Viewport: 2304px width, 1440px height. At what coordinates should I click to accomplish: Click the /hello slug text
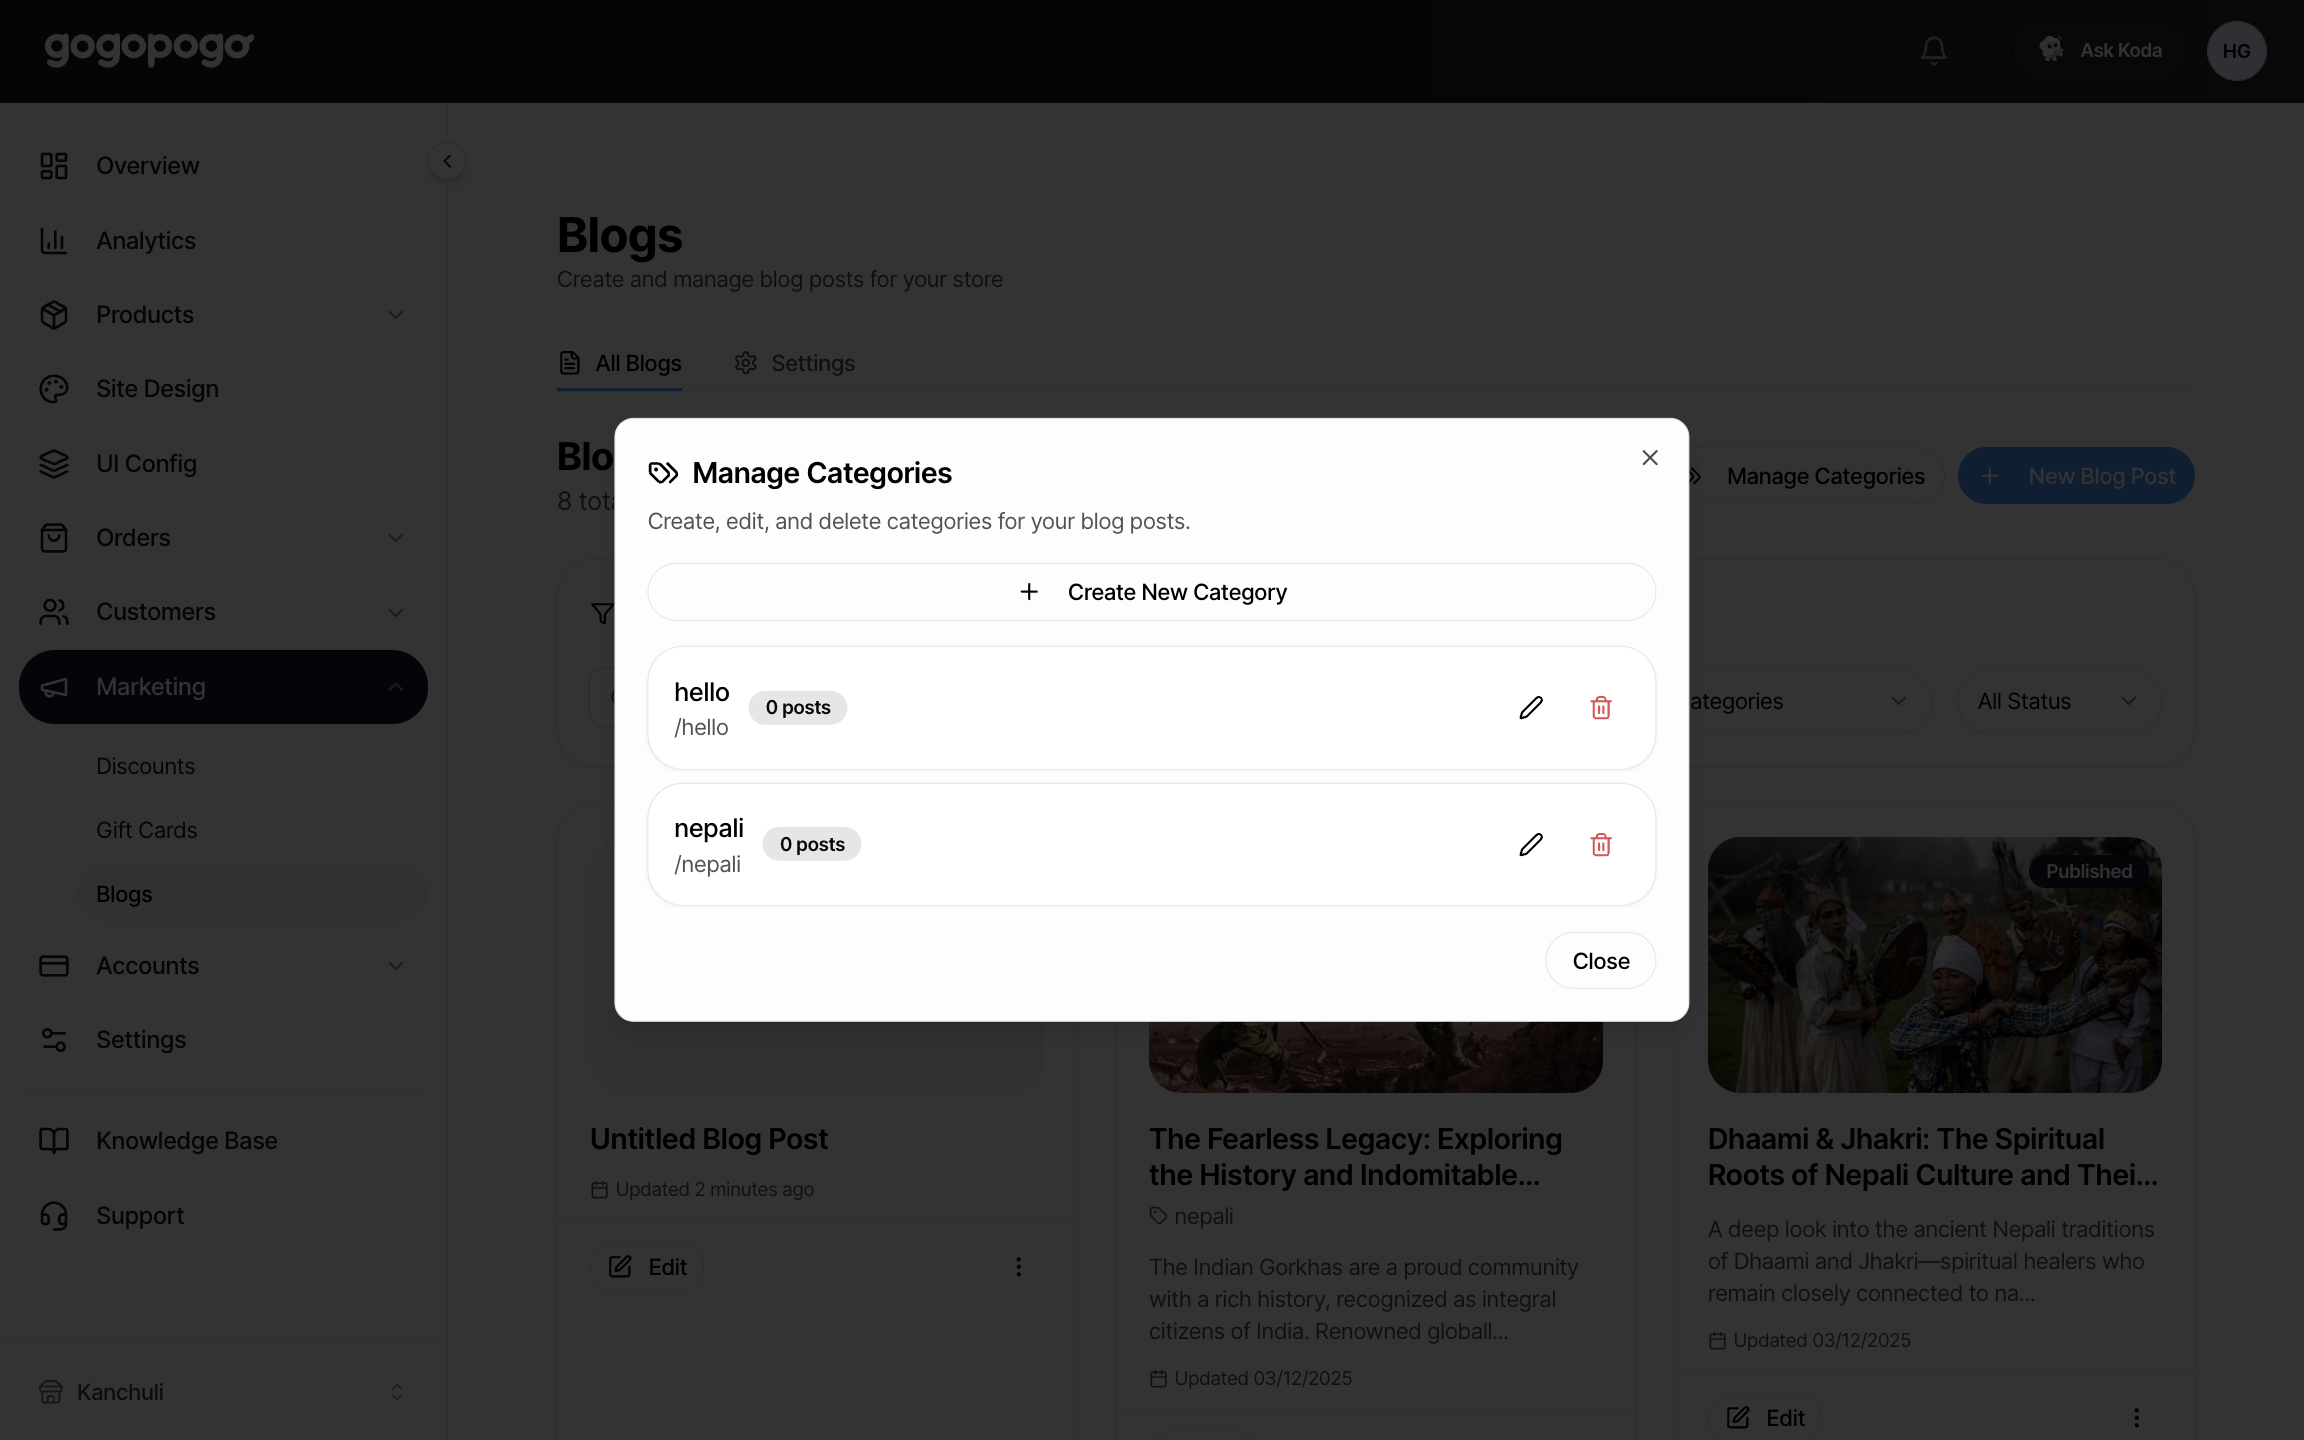[x=701, y=727]
